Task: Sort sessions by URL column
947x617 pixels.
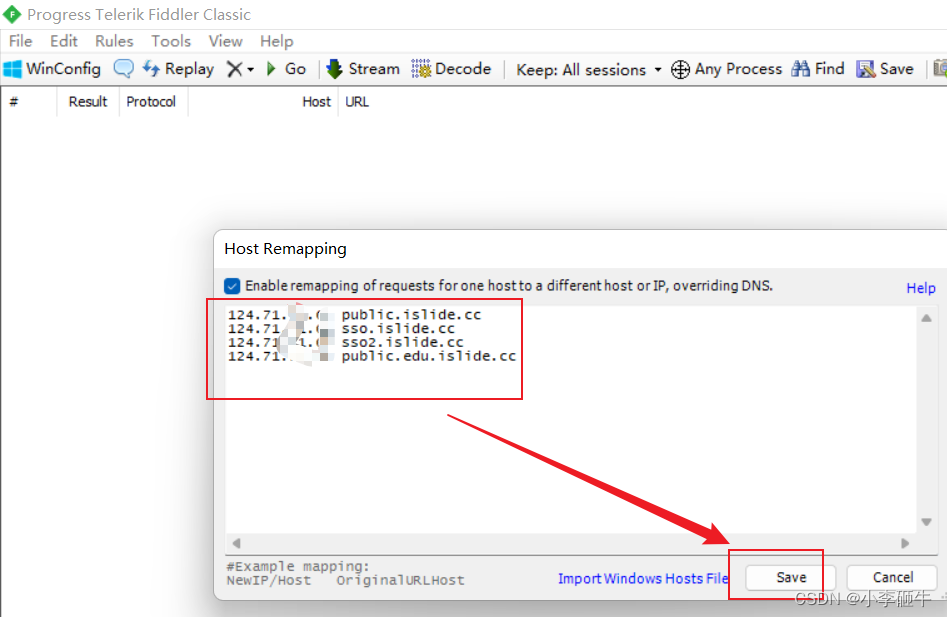Action: click(357, 101)
